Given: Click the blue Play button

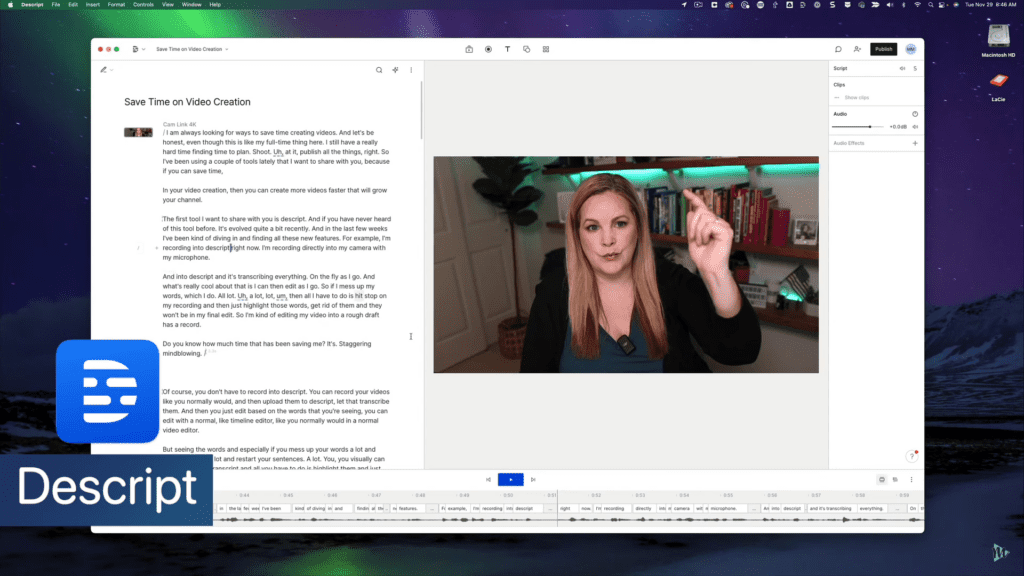Looking at the screenshot, I should pos(511,480).
